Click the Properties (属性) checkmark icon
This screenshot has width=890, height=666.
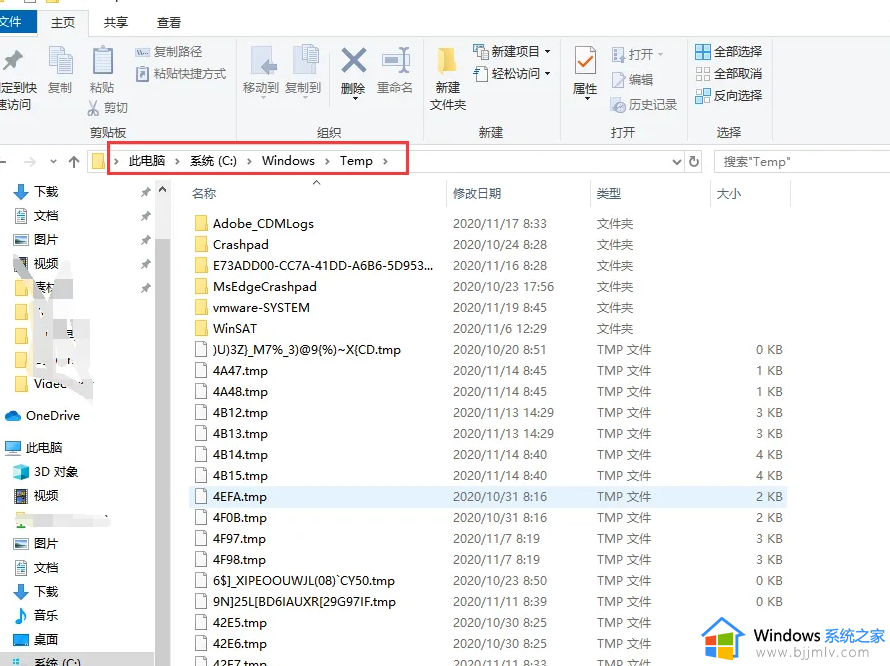[585, 60]
